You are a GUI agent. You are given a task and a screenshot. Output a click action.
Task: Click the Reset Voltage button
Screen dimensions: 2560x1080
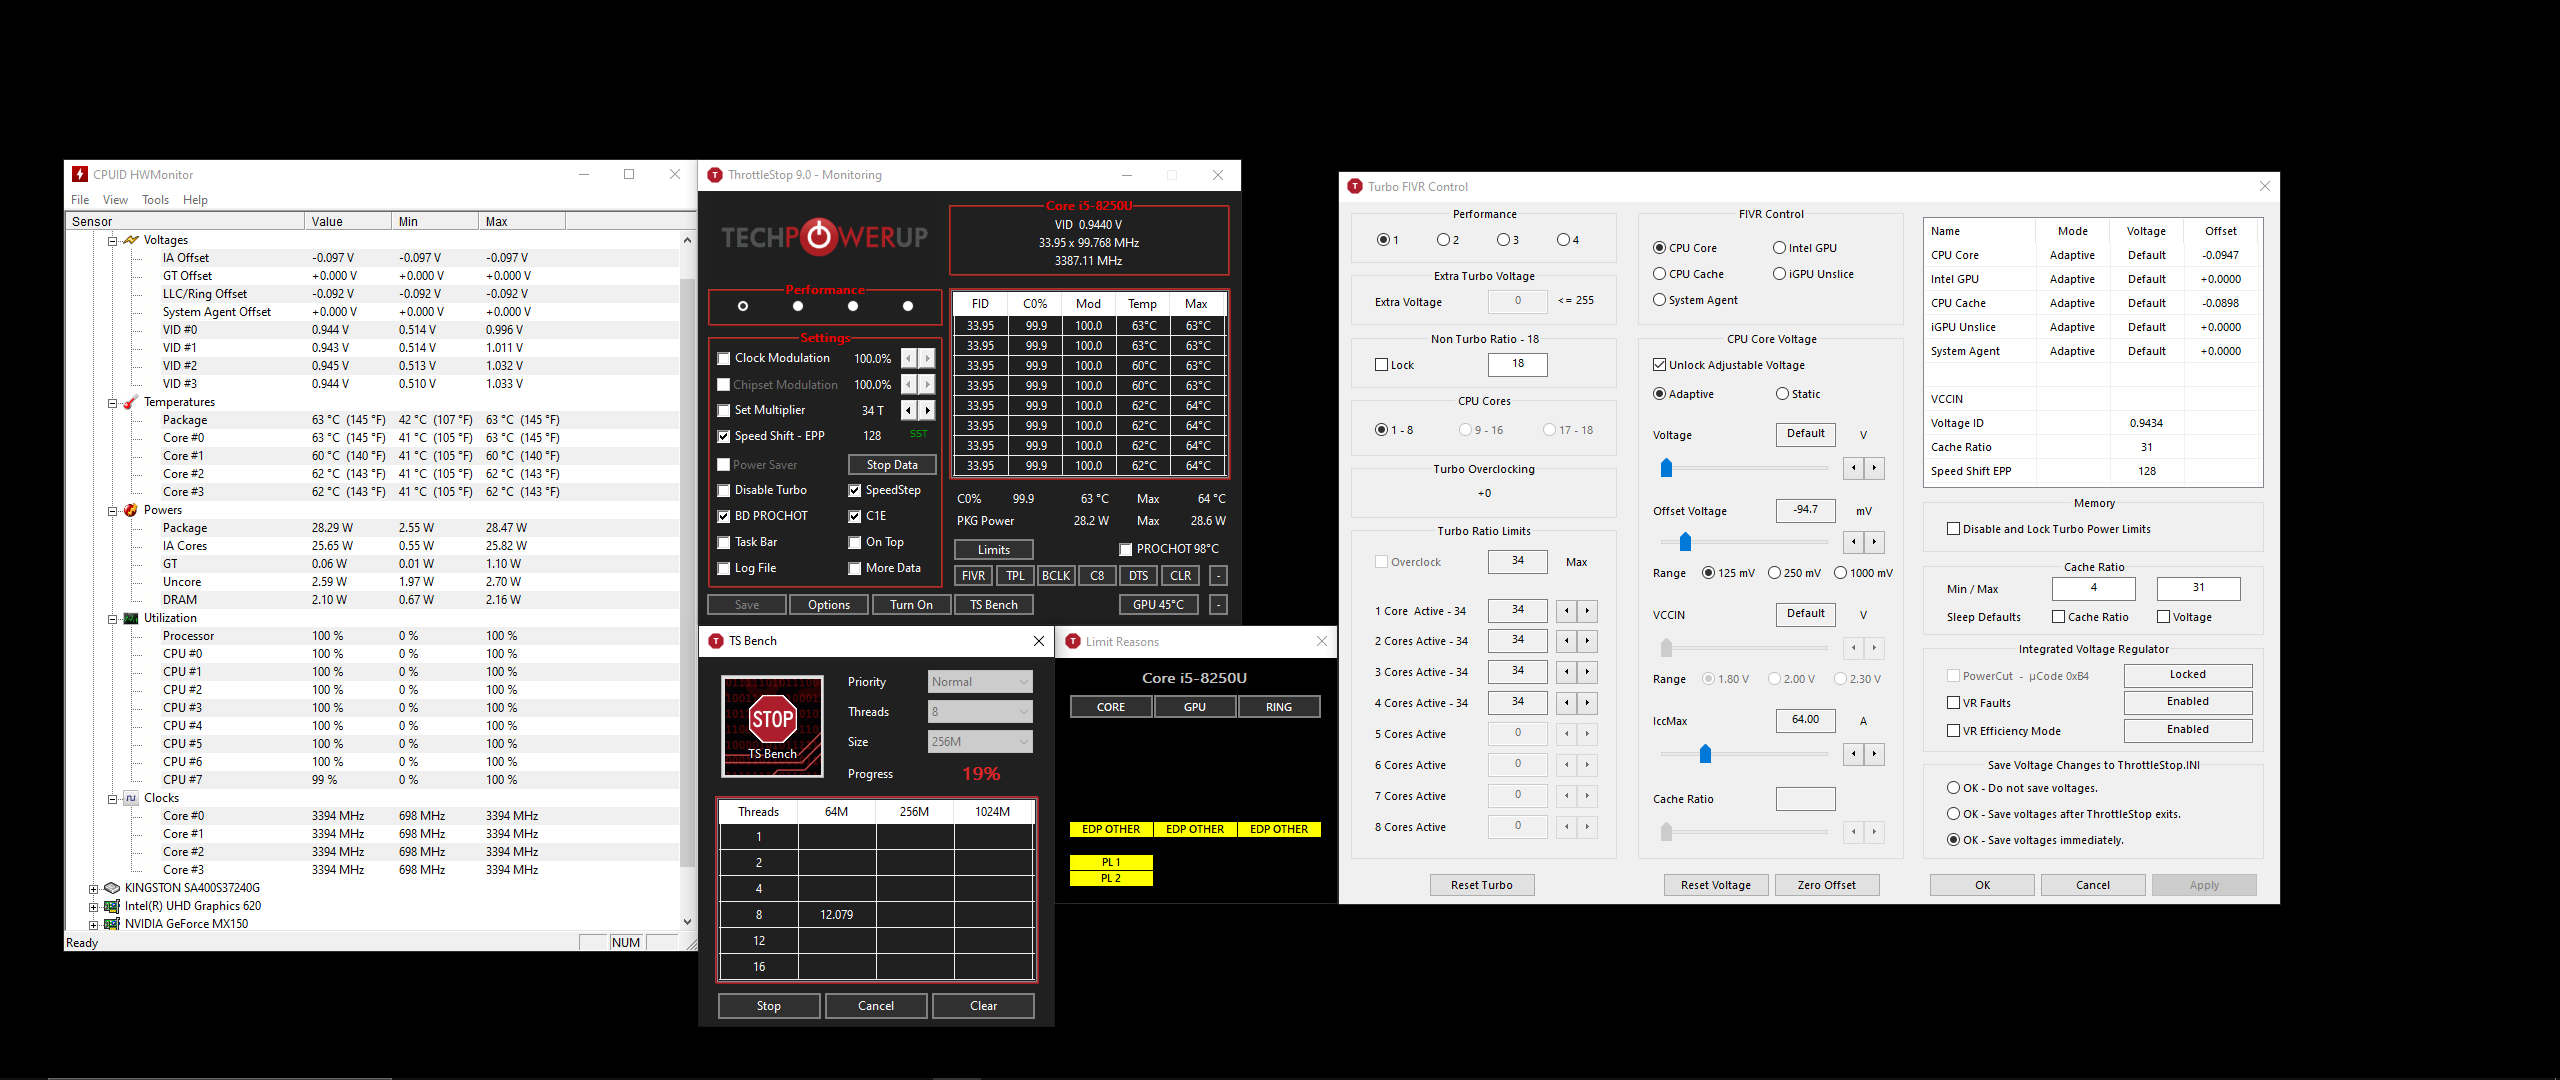click(1716, 885)
